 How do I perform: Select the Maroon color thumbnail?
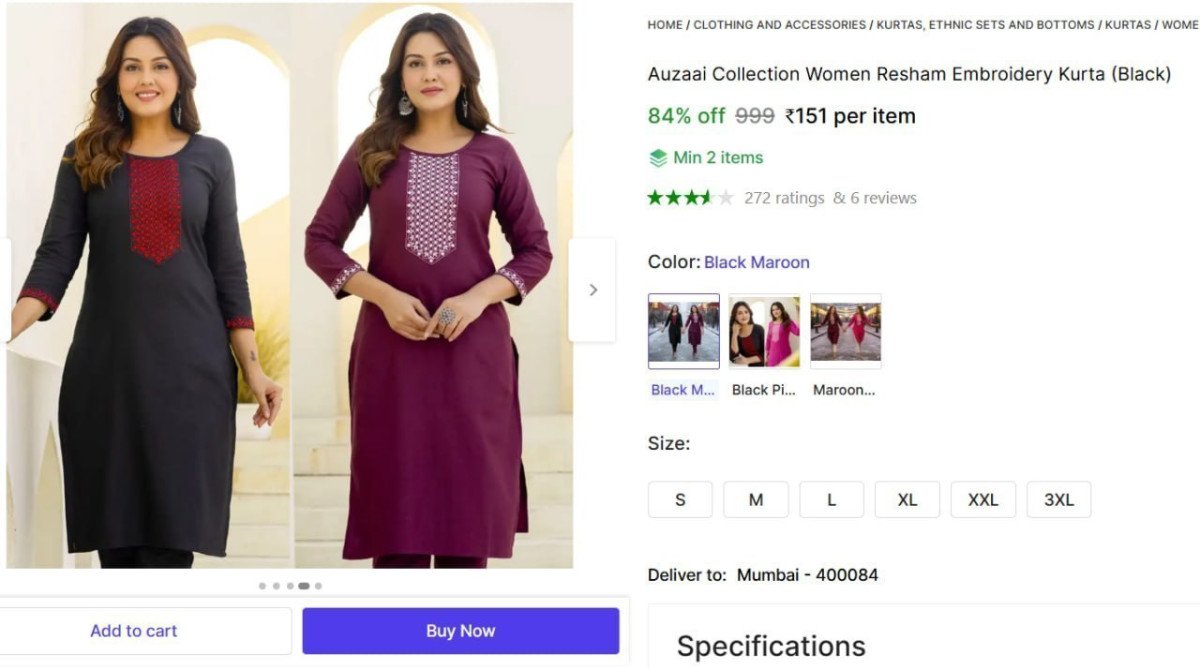click(845, 331)
